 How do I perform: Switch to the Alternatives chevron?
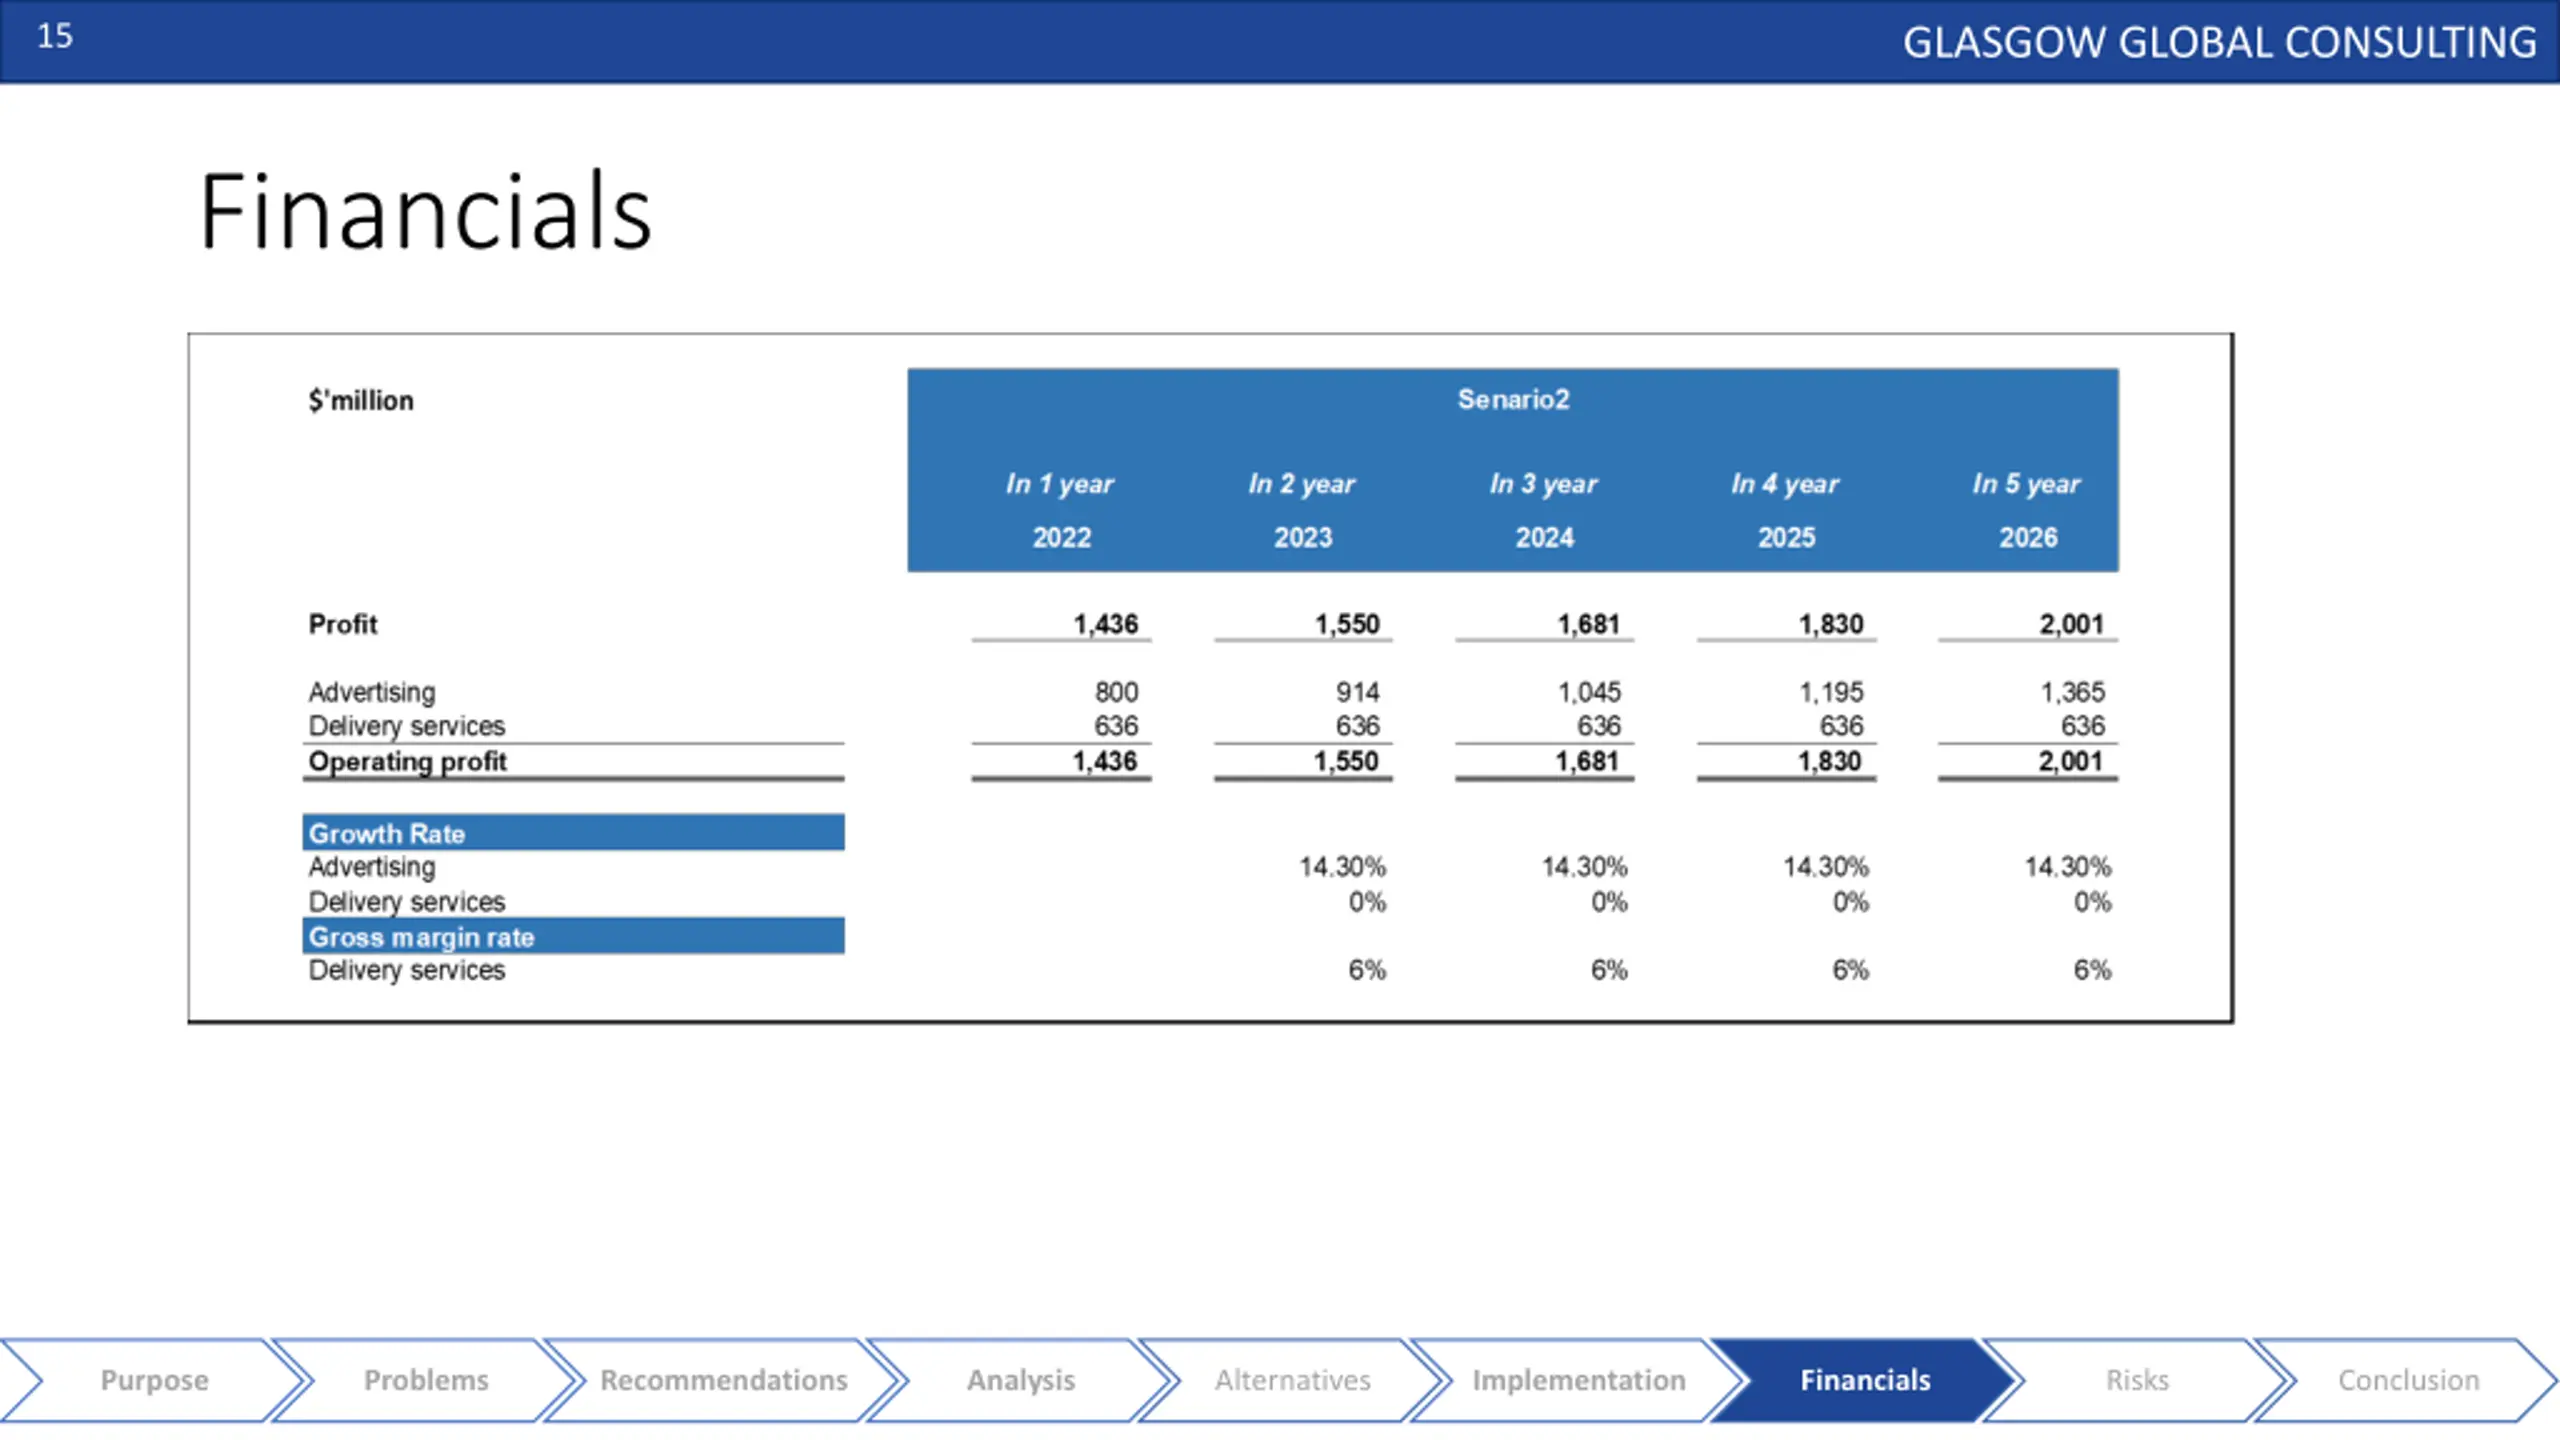point(1292,1380)
